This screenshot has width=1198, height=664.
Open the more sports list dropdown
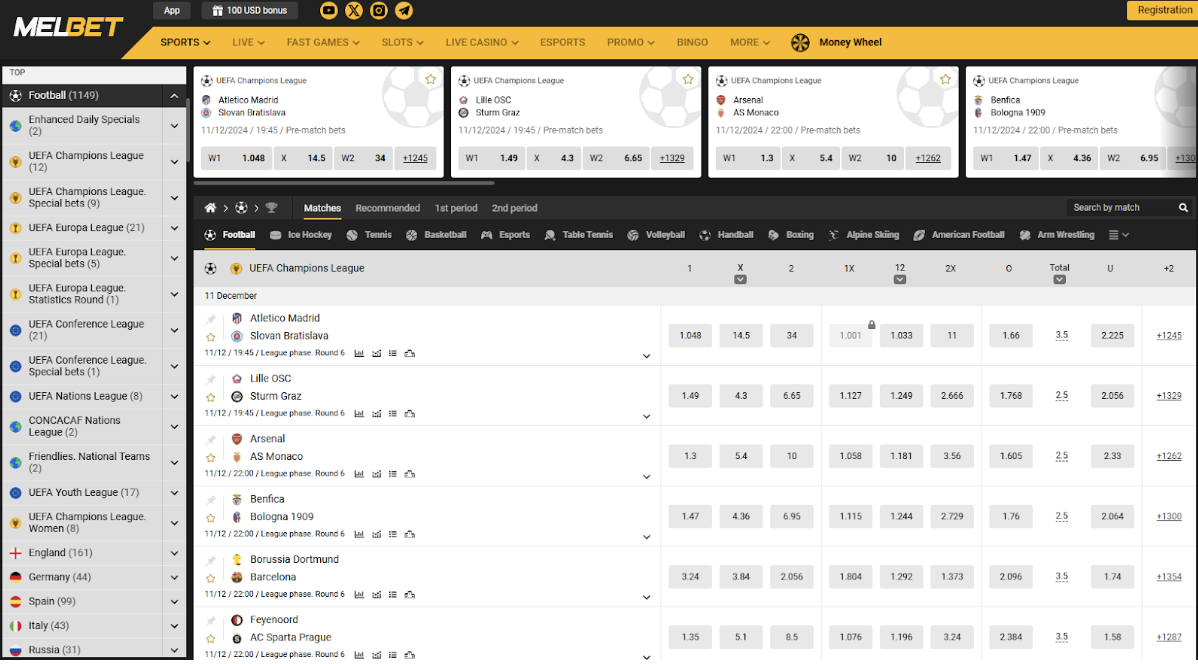pos(1119,235)
